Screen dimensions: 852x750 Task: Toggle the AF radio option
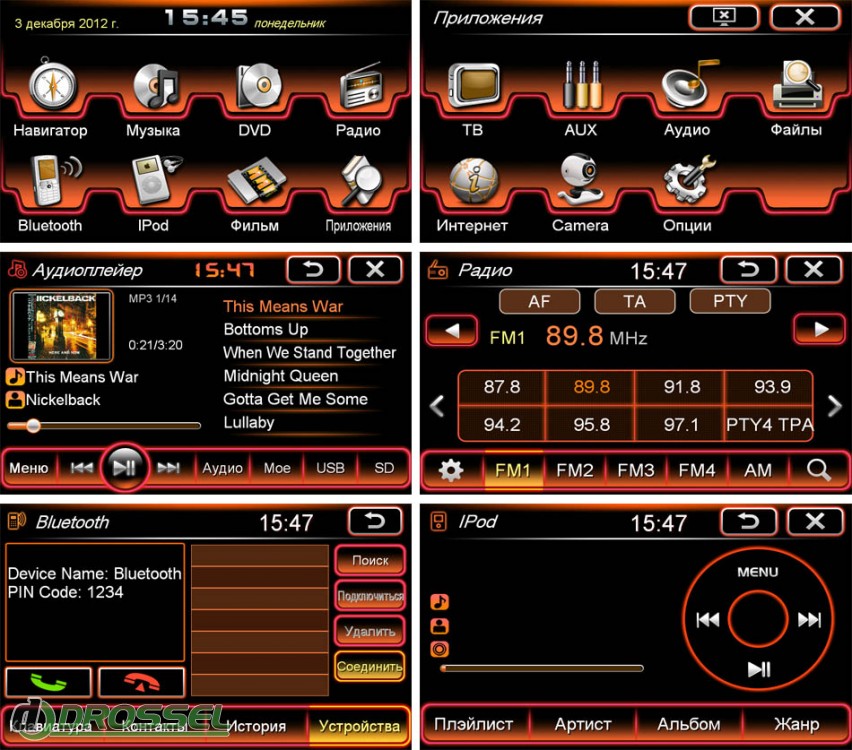pyautogui.click(x=539, y=301)
